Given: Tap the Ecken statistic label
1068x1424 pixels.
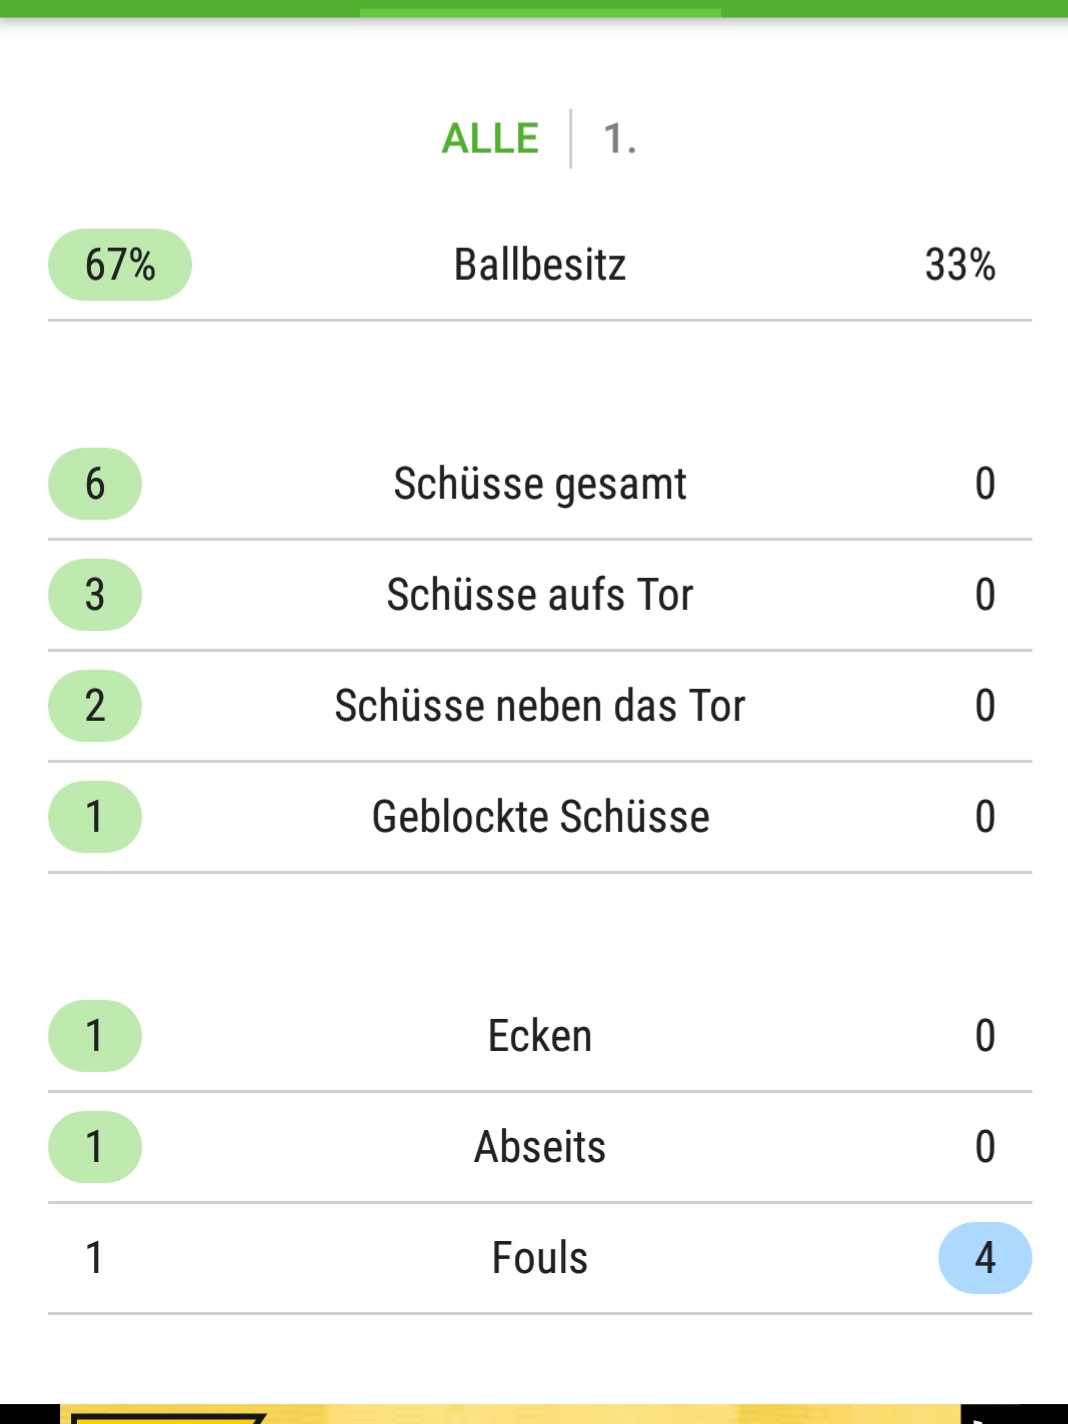Looking at the screenshot, I should pos(540,1036).
